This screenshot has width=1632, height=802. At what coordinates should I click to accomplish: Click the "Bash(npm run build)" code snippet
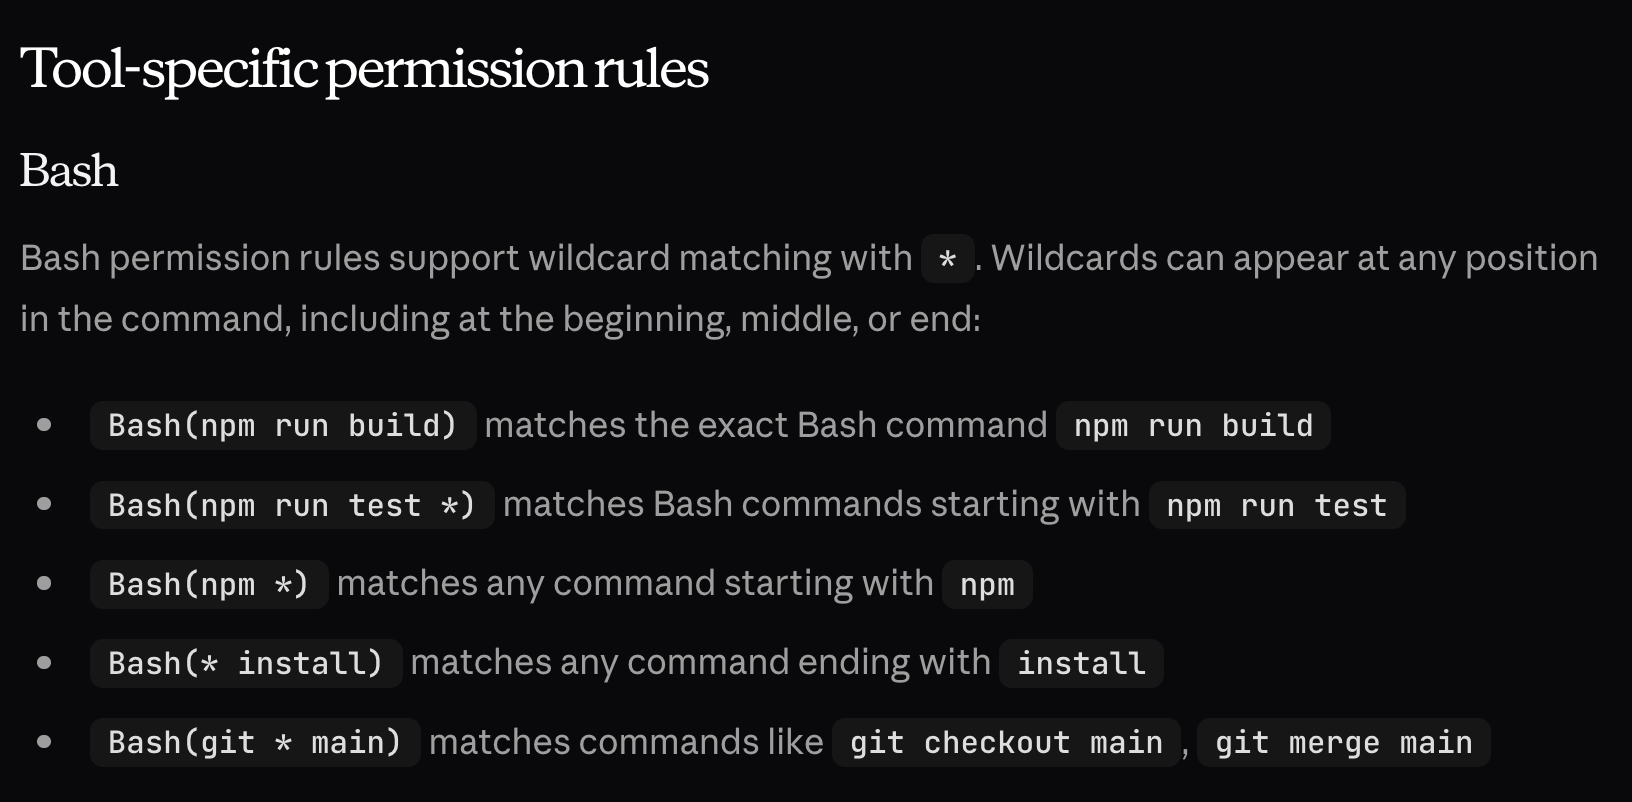282,426
